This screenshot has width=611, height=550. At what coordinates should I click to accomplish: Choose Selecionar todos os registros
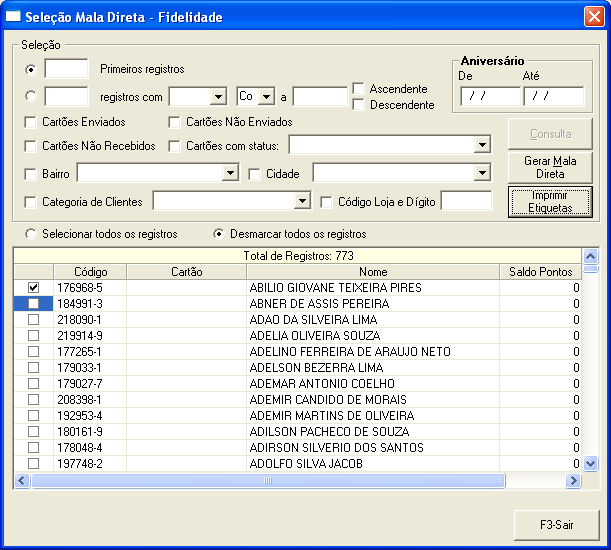[31, 234]
